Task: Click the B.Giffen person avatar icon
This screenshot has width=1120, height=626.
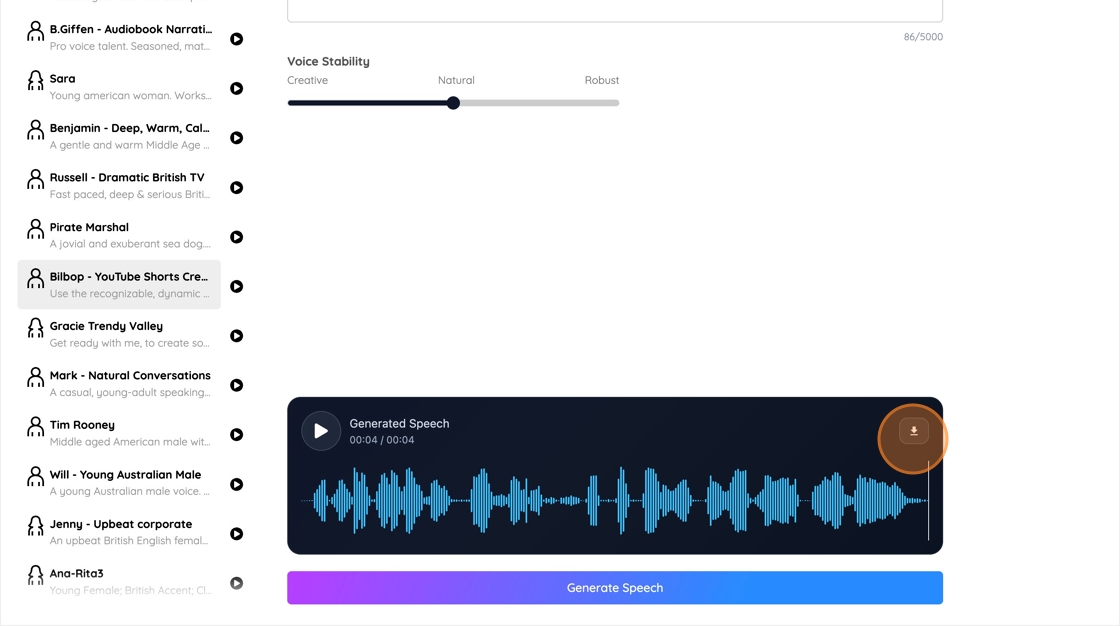Action: pos(35,31)
